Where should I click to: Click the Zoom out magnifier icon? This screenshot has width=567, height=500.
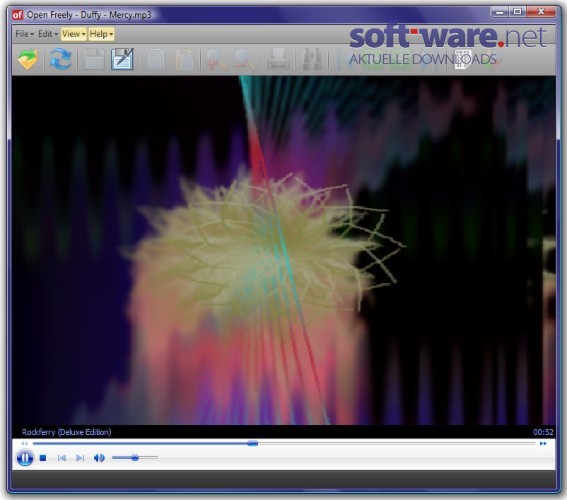click(244, 60)
